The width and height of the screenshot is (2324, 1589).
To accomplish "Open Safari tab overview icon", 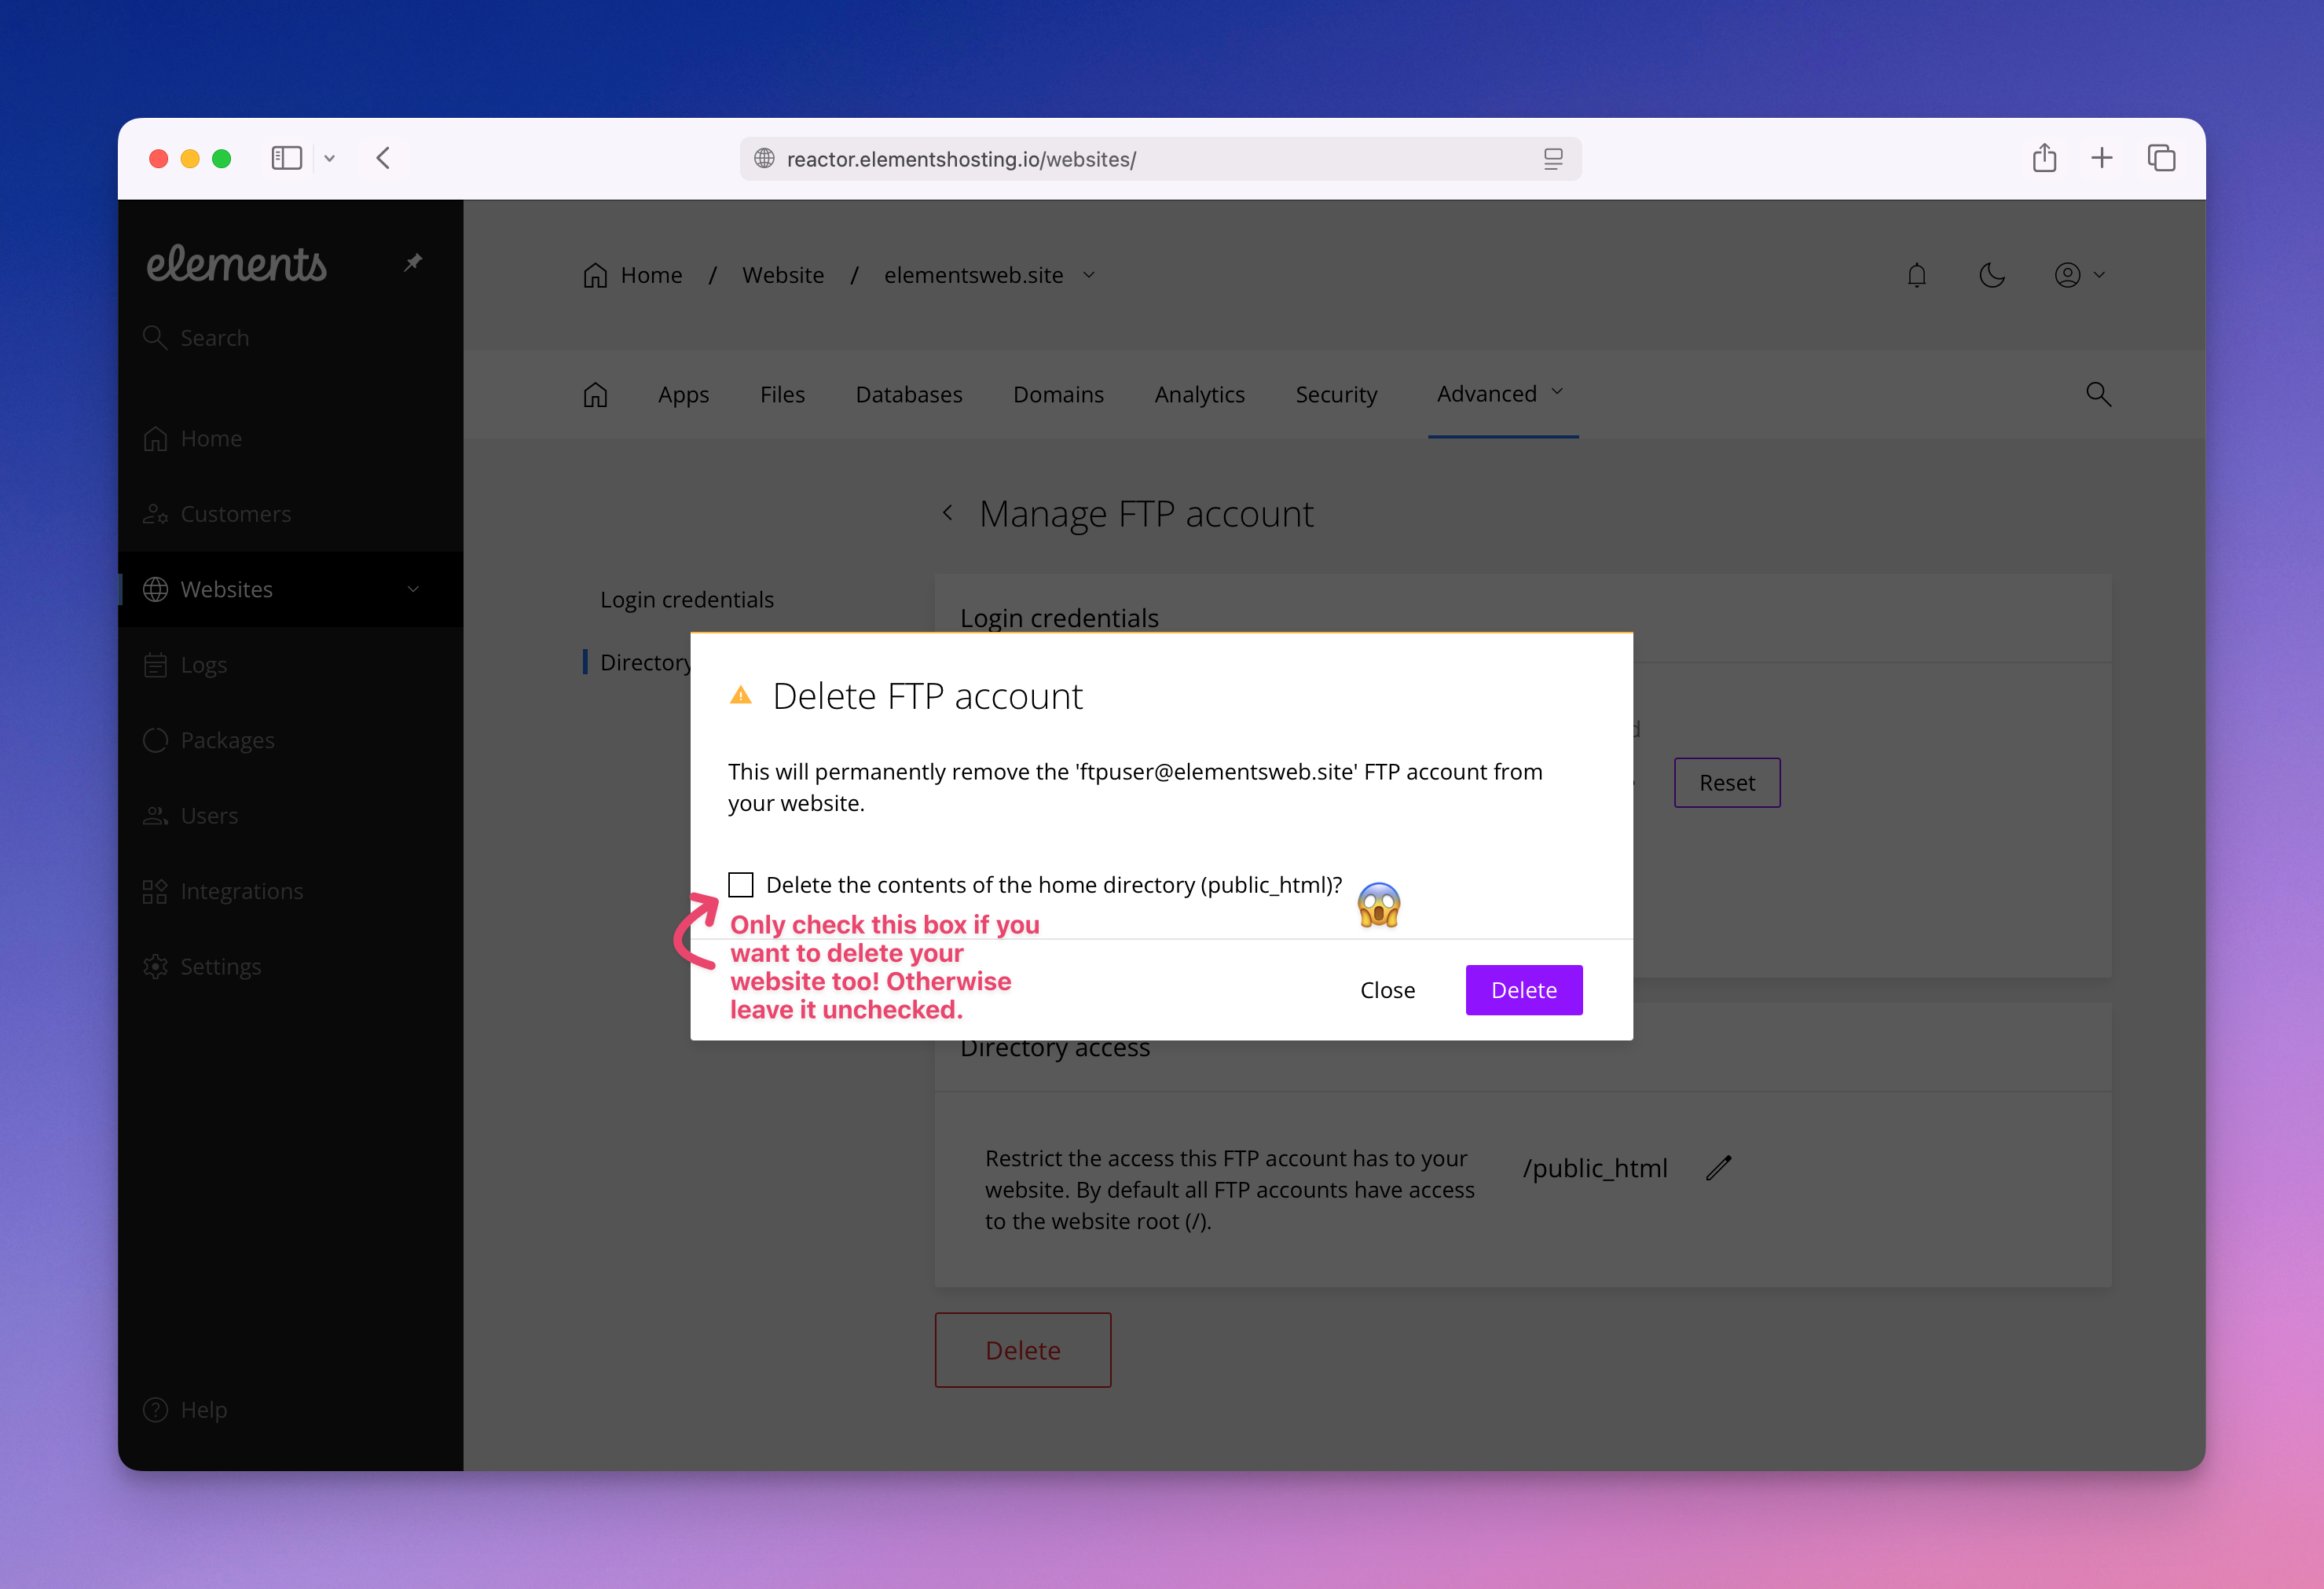I will 2161,158.
